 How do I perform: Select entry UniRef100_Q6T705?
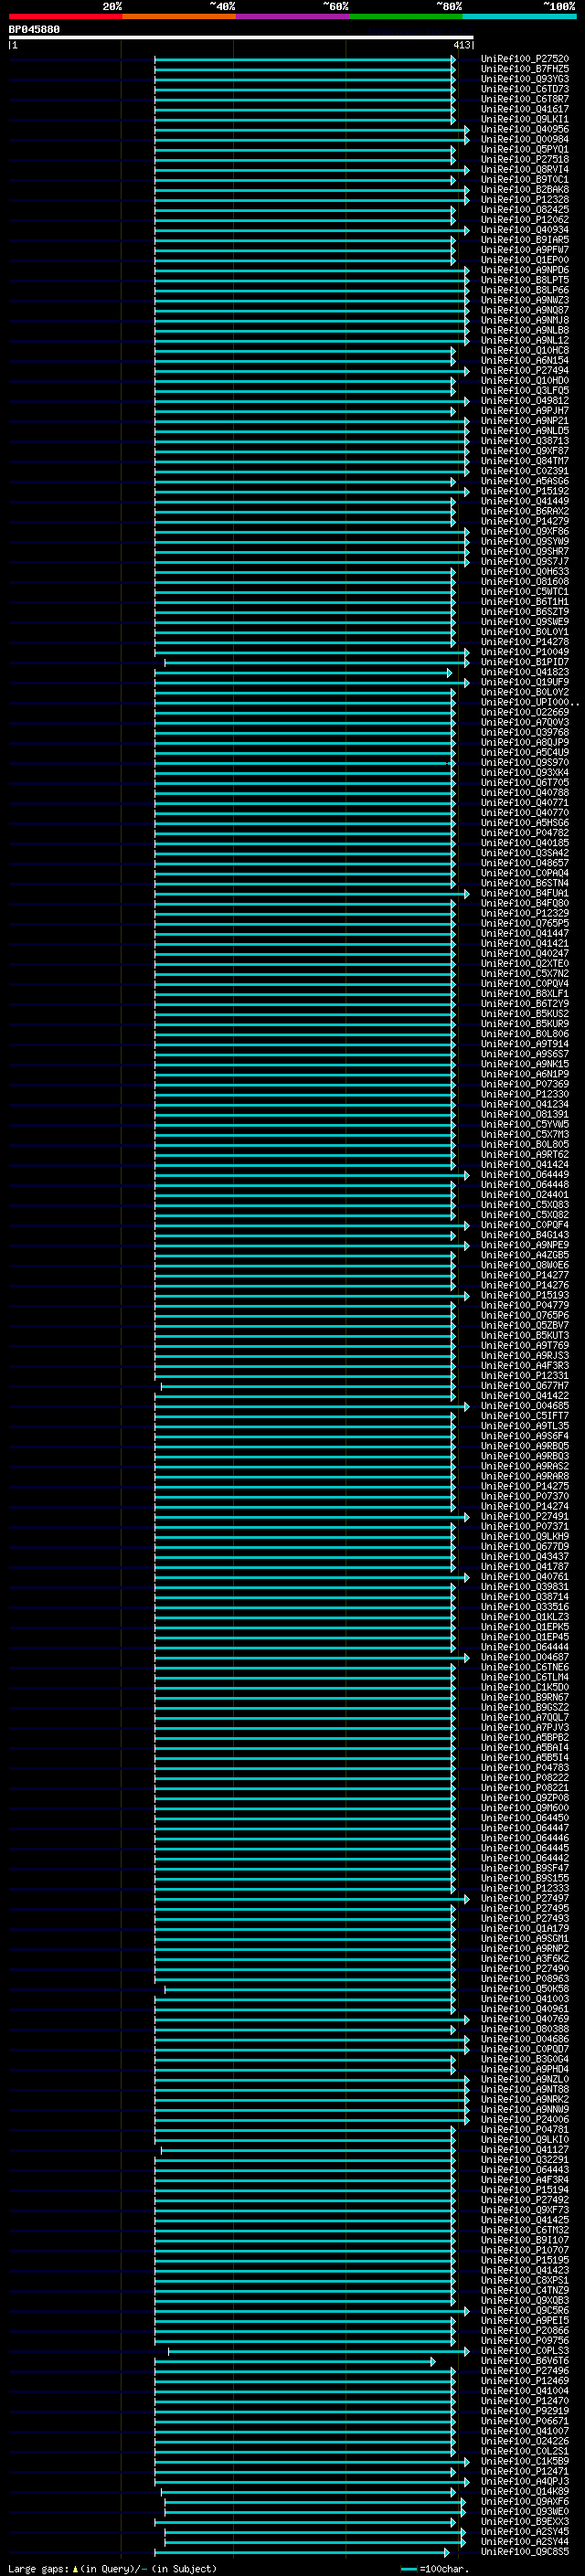(525, 783)
